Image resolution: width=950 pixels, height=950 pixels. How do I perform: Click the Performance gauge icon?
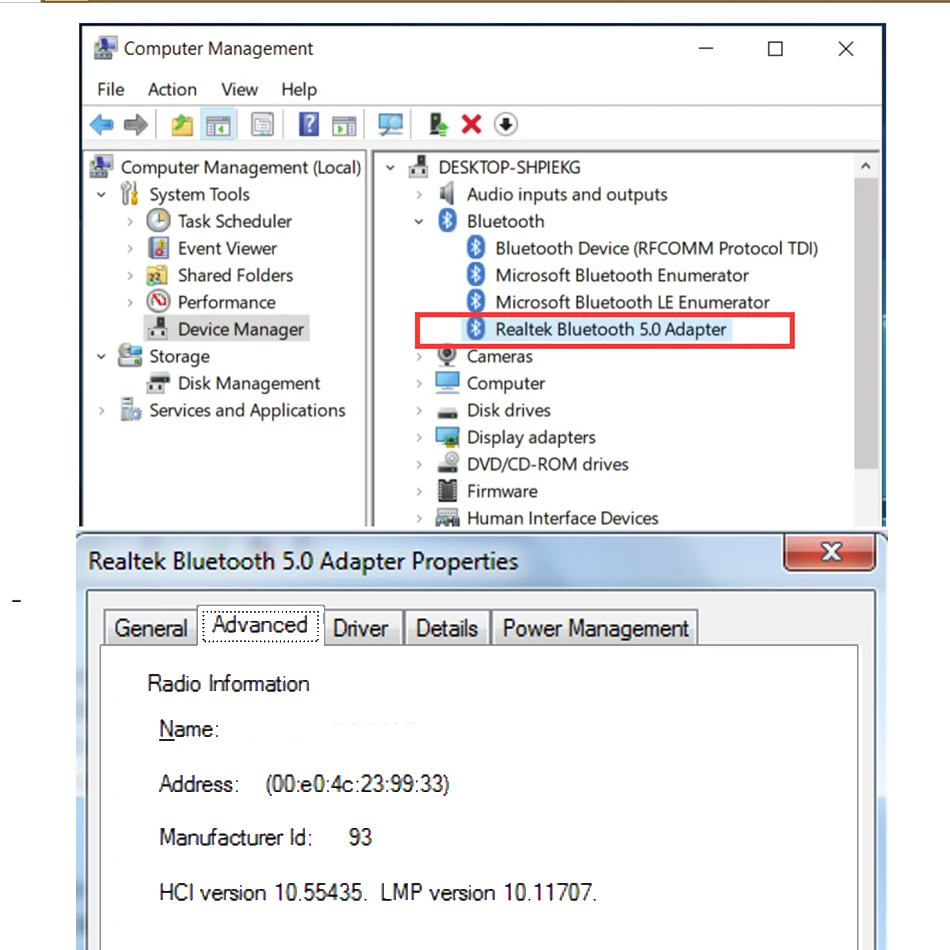158,302
